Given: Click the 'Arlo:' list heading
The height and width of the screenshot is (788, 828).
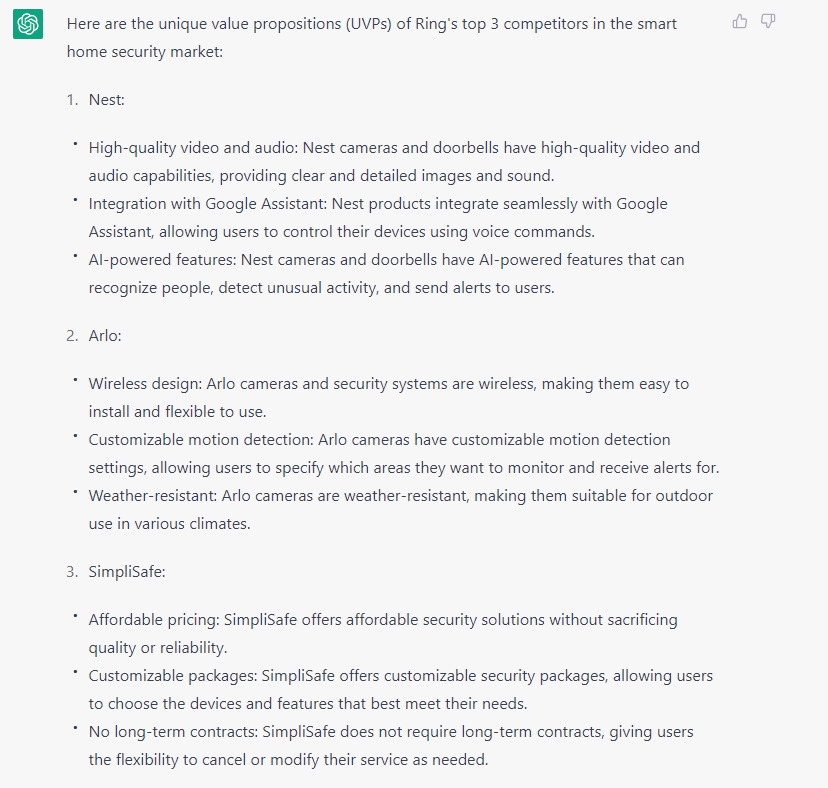Looking at the screenshot, I should click(105, 336).
